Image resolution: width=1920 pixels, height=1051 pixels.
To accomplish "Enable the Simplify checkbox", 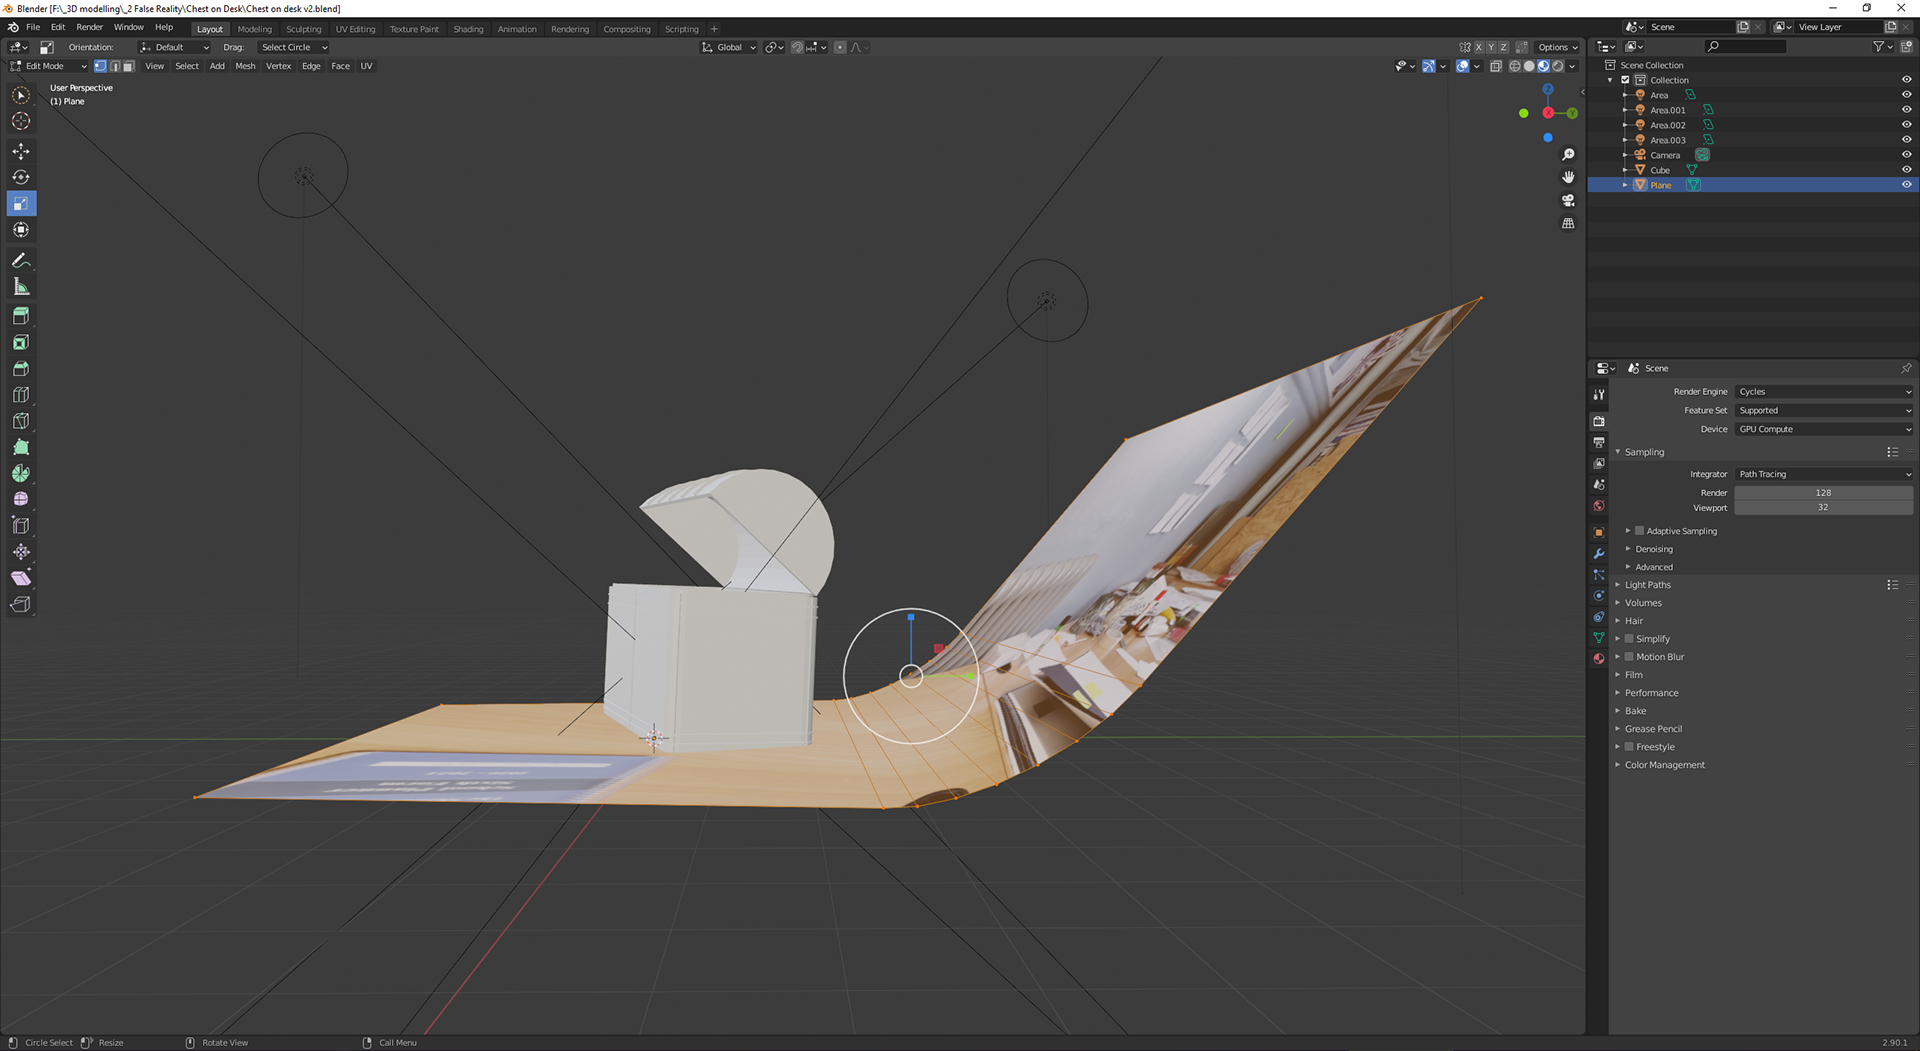I will point(1629,639).
